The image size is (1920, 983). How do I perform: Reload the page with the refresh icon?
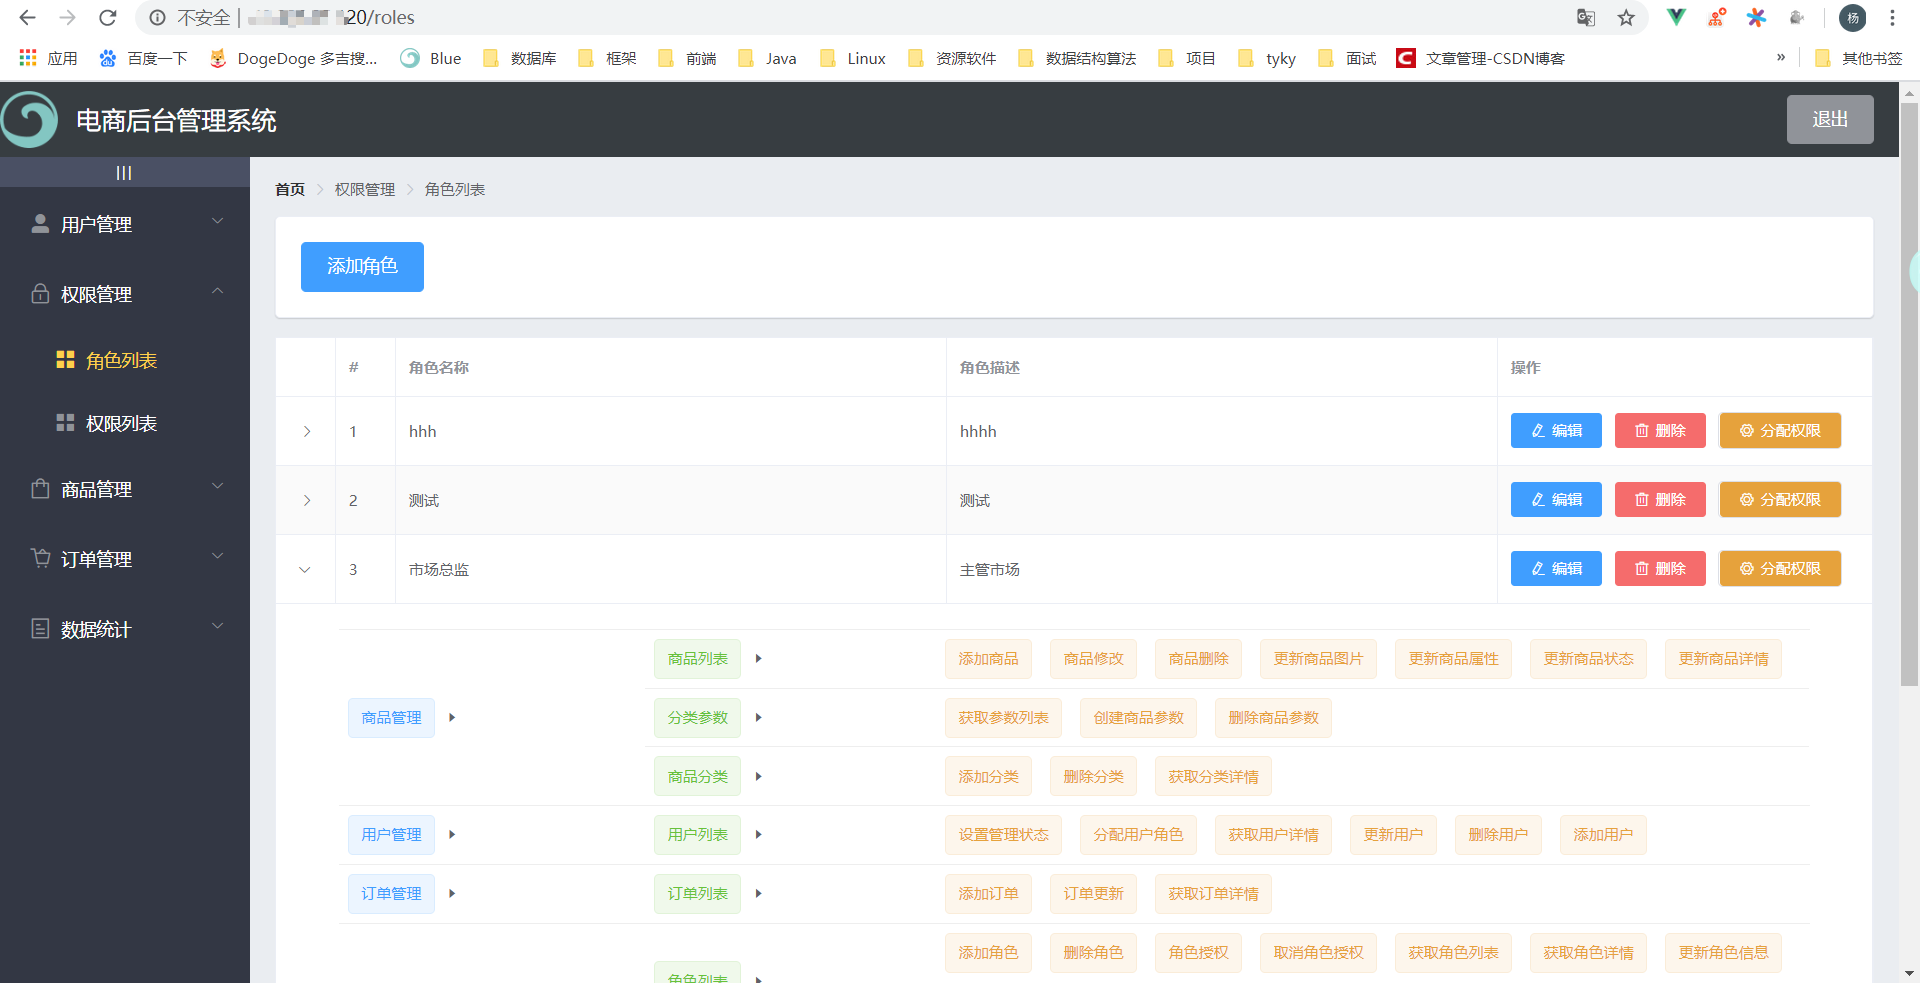tap(107, 17)
